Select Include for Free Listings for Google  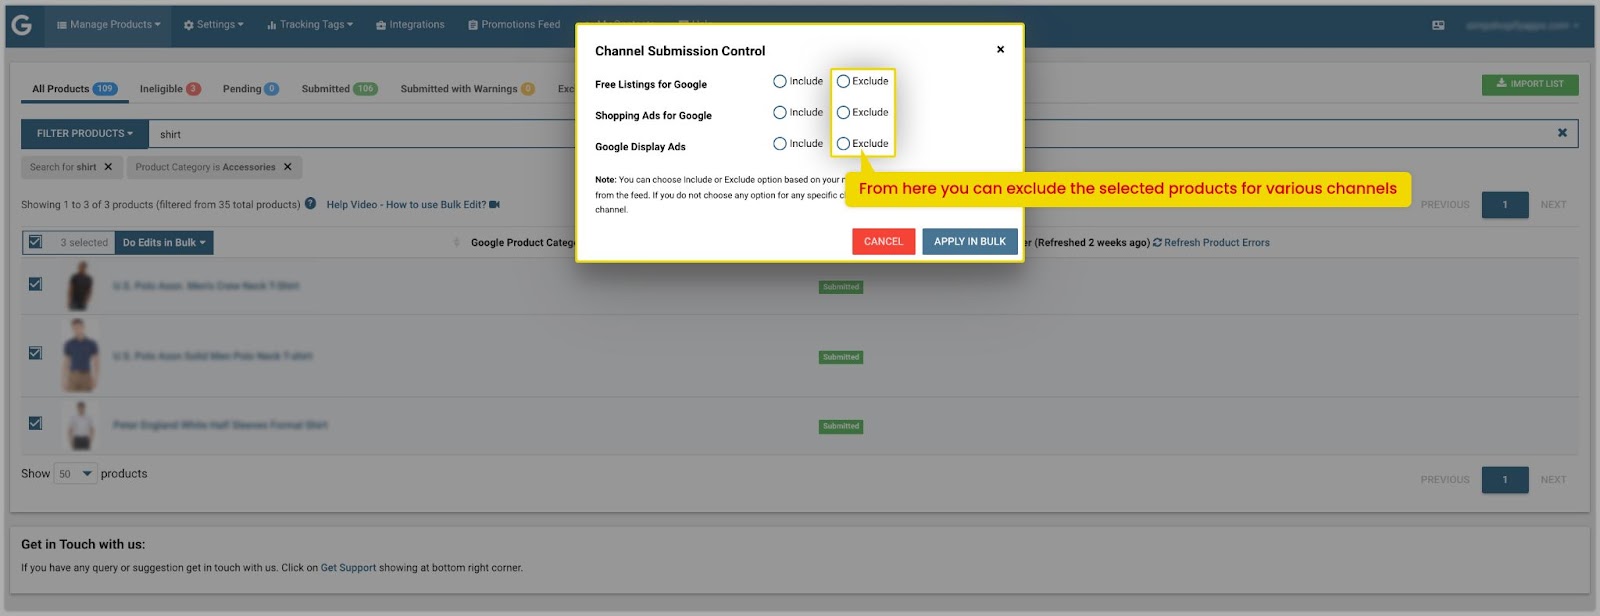[x=780, y=82]
